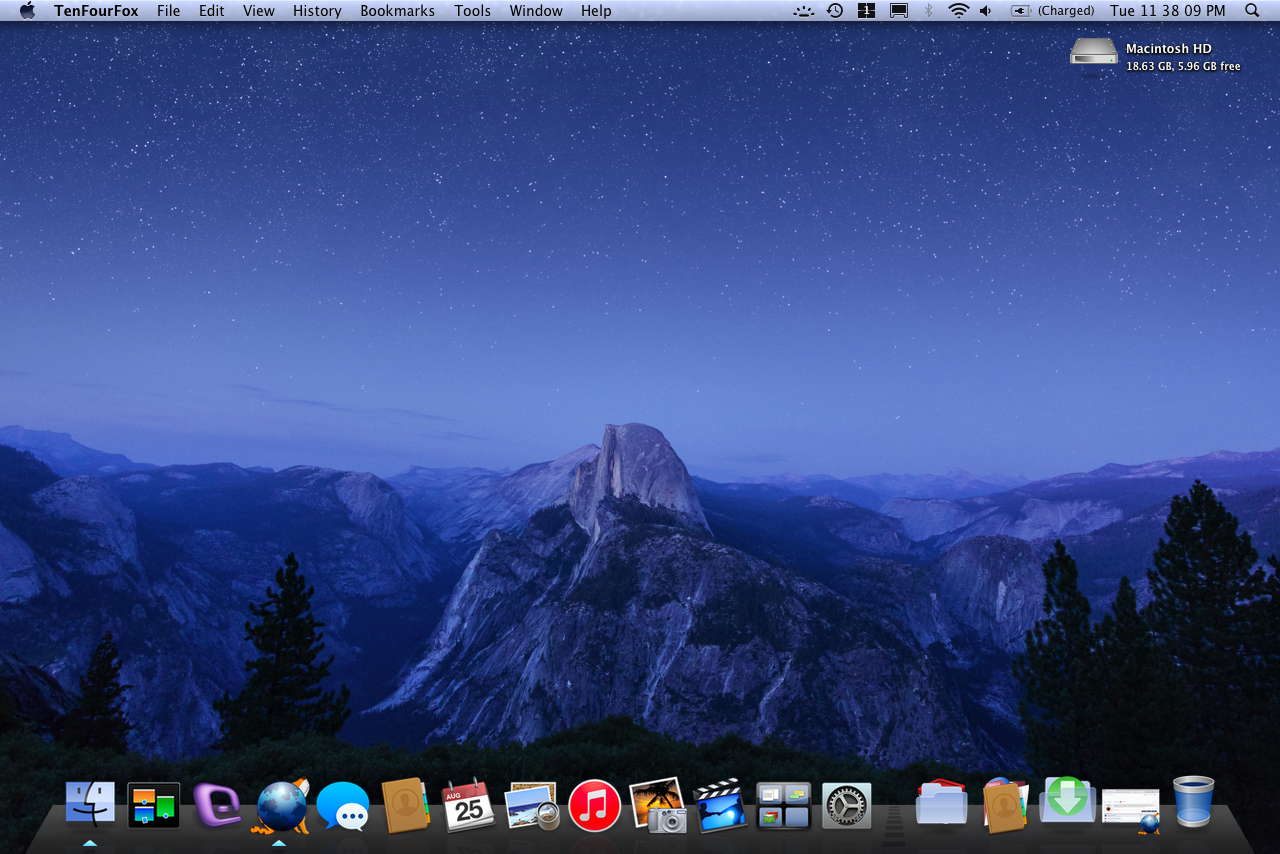1280x854 pixels.
Task: Click the Spotlight search magnifier
Action: [x=1252, y=11]
